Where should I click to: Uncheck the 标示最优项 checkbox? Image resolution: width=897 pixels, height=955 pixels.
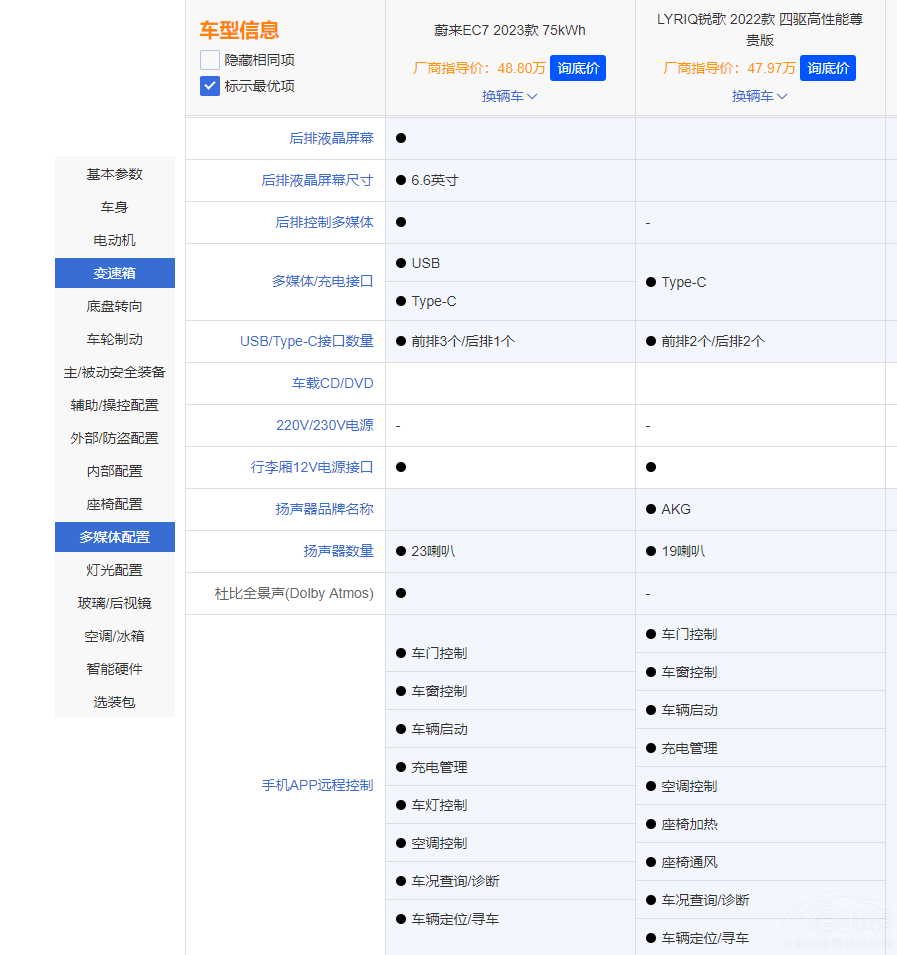[210, 86]
